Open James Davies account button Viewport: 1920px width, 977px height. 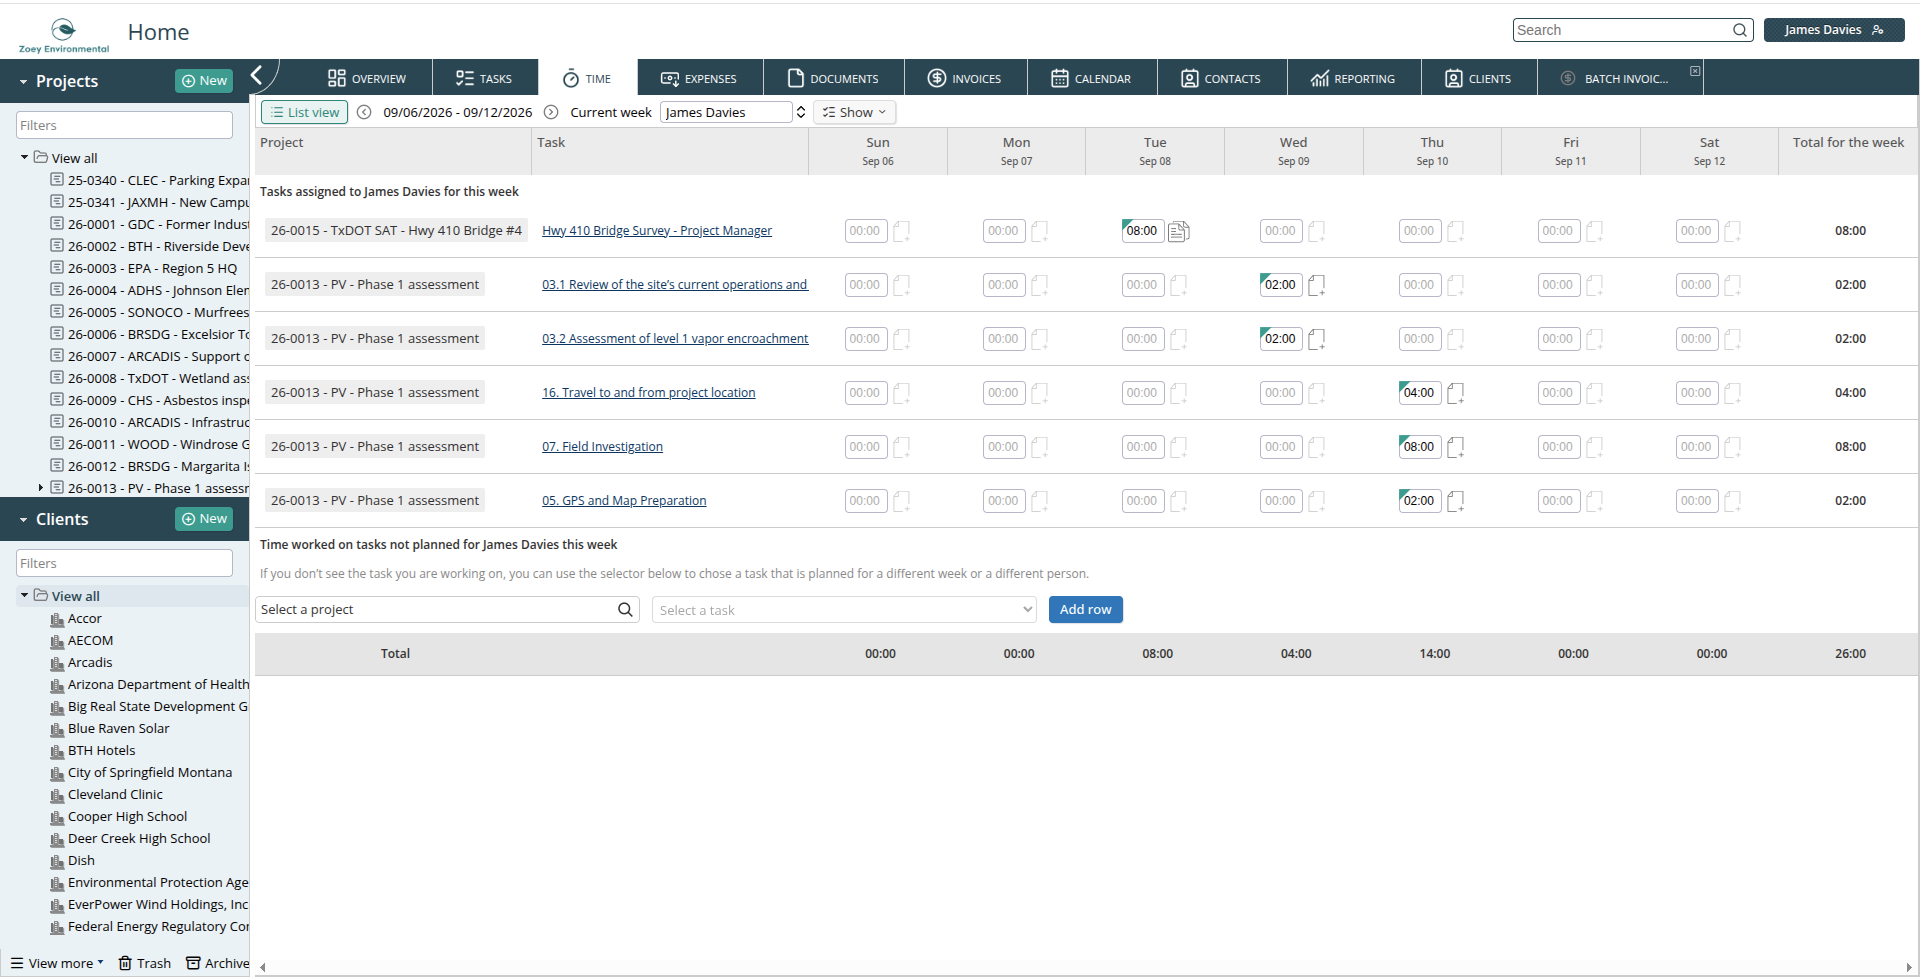(x=1833, y=30)
